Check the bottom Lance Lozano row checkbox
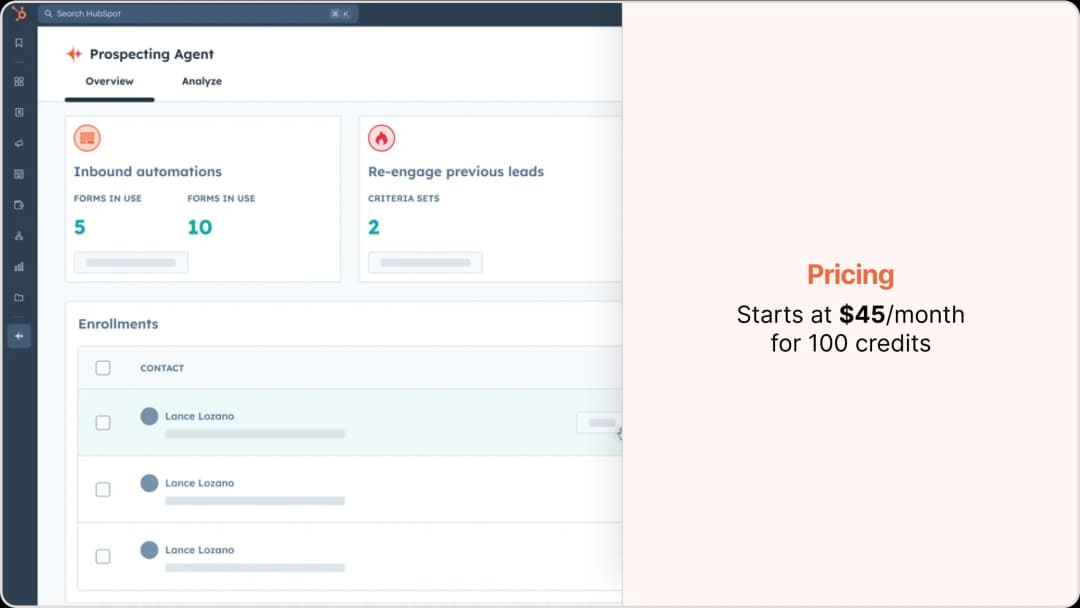This screenshot has width=1080, height=608. tap(103, 556)
